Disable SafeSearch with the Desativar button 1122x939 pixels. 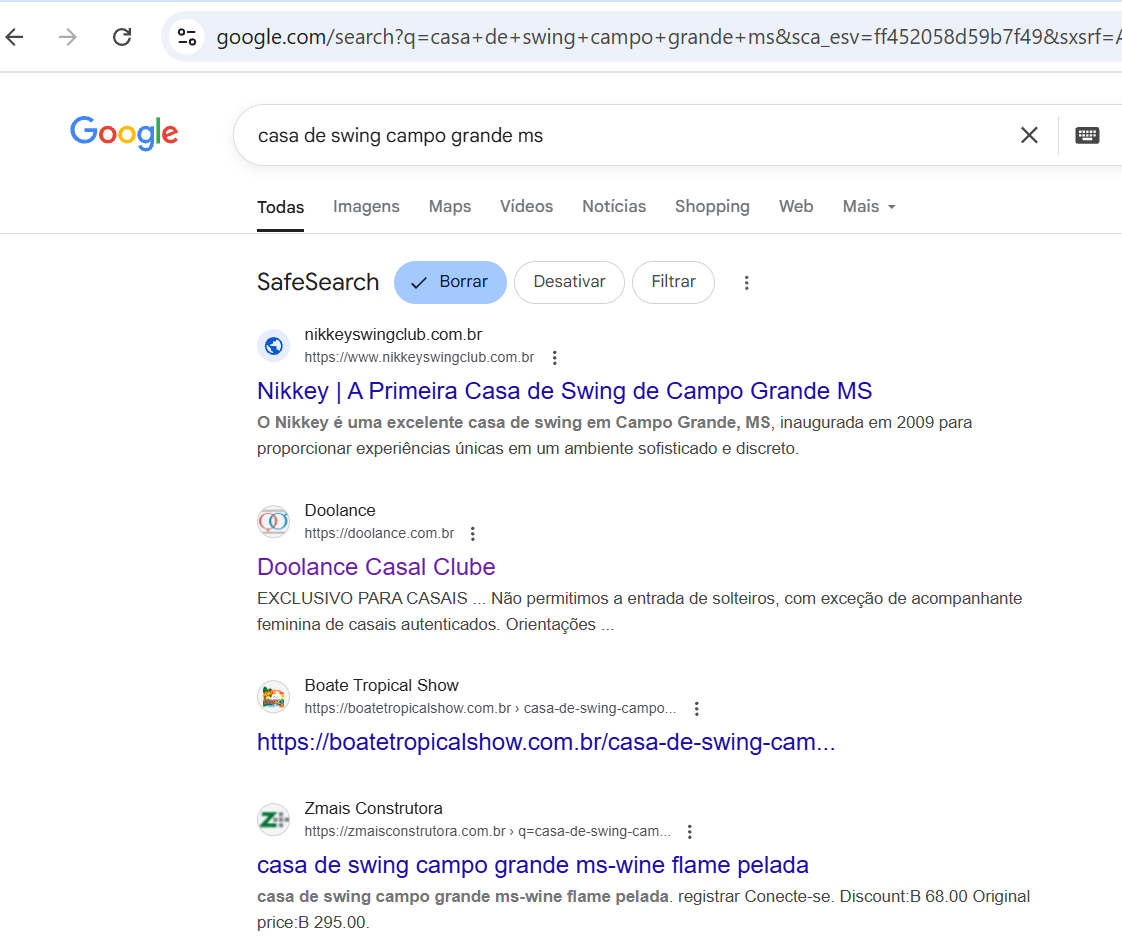(569, 282)
